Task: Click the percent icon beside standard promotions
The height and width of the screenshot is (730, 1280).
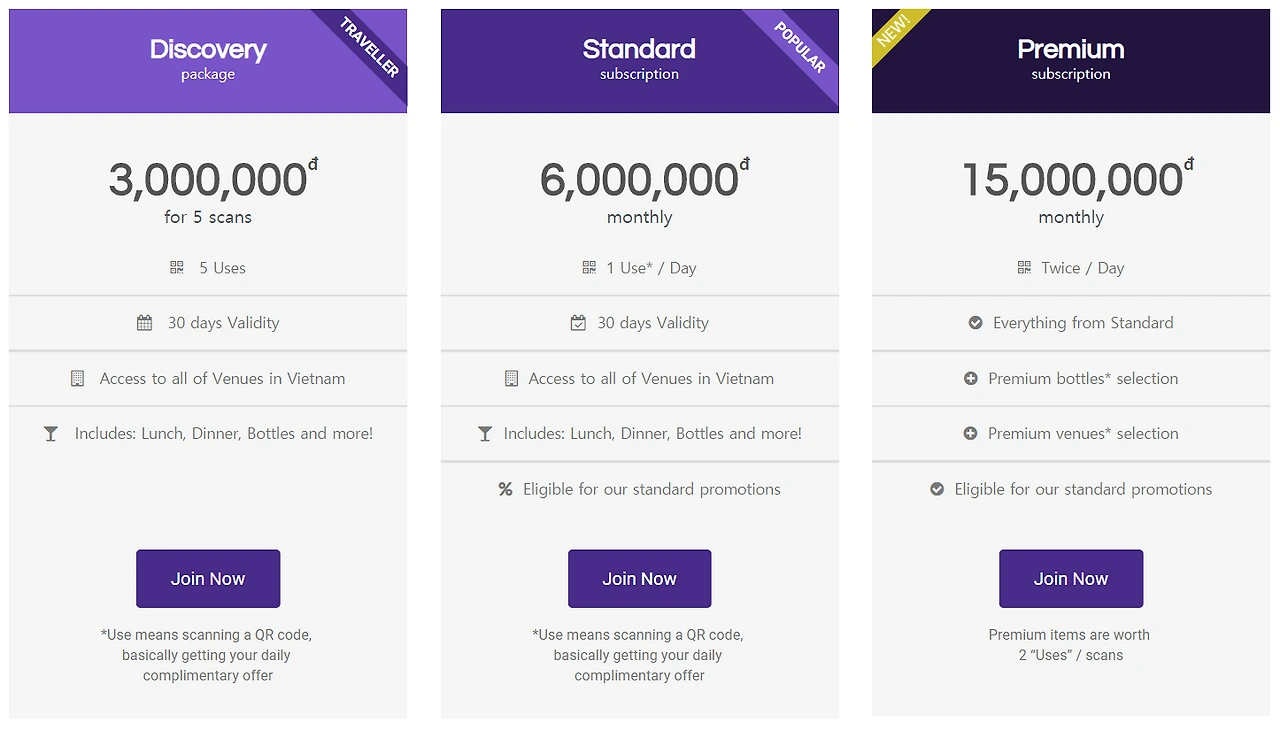Action: coord(505,489)
